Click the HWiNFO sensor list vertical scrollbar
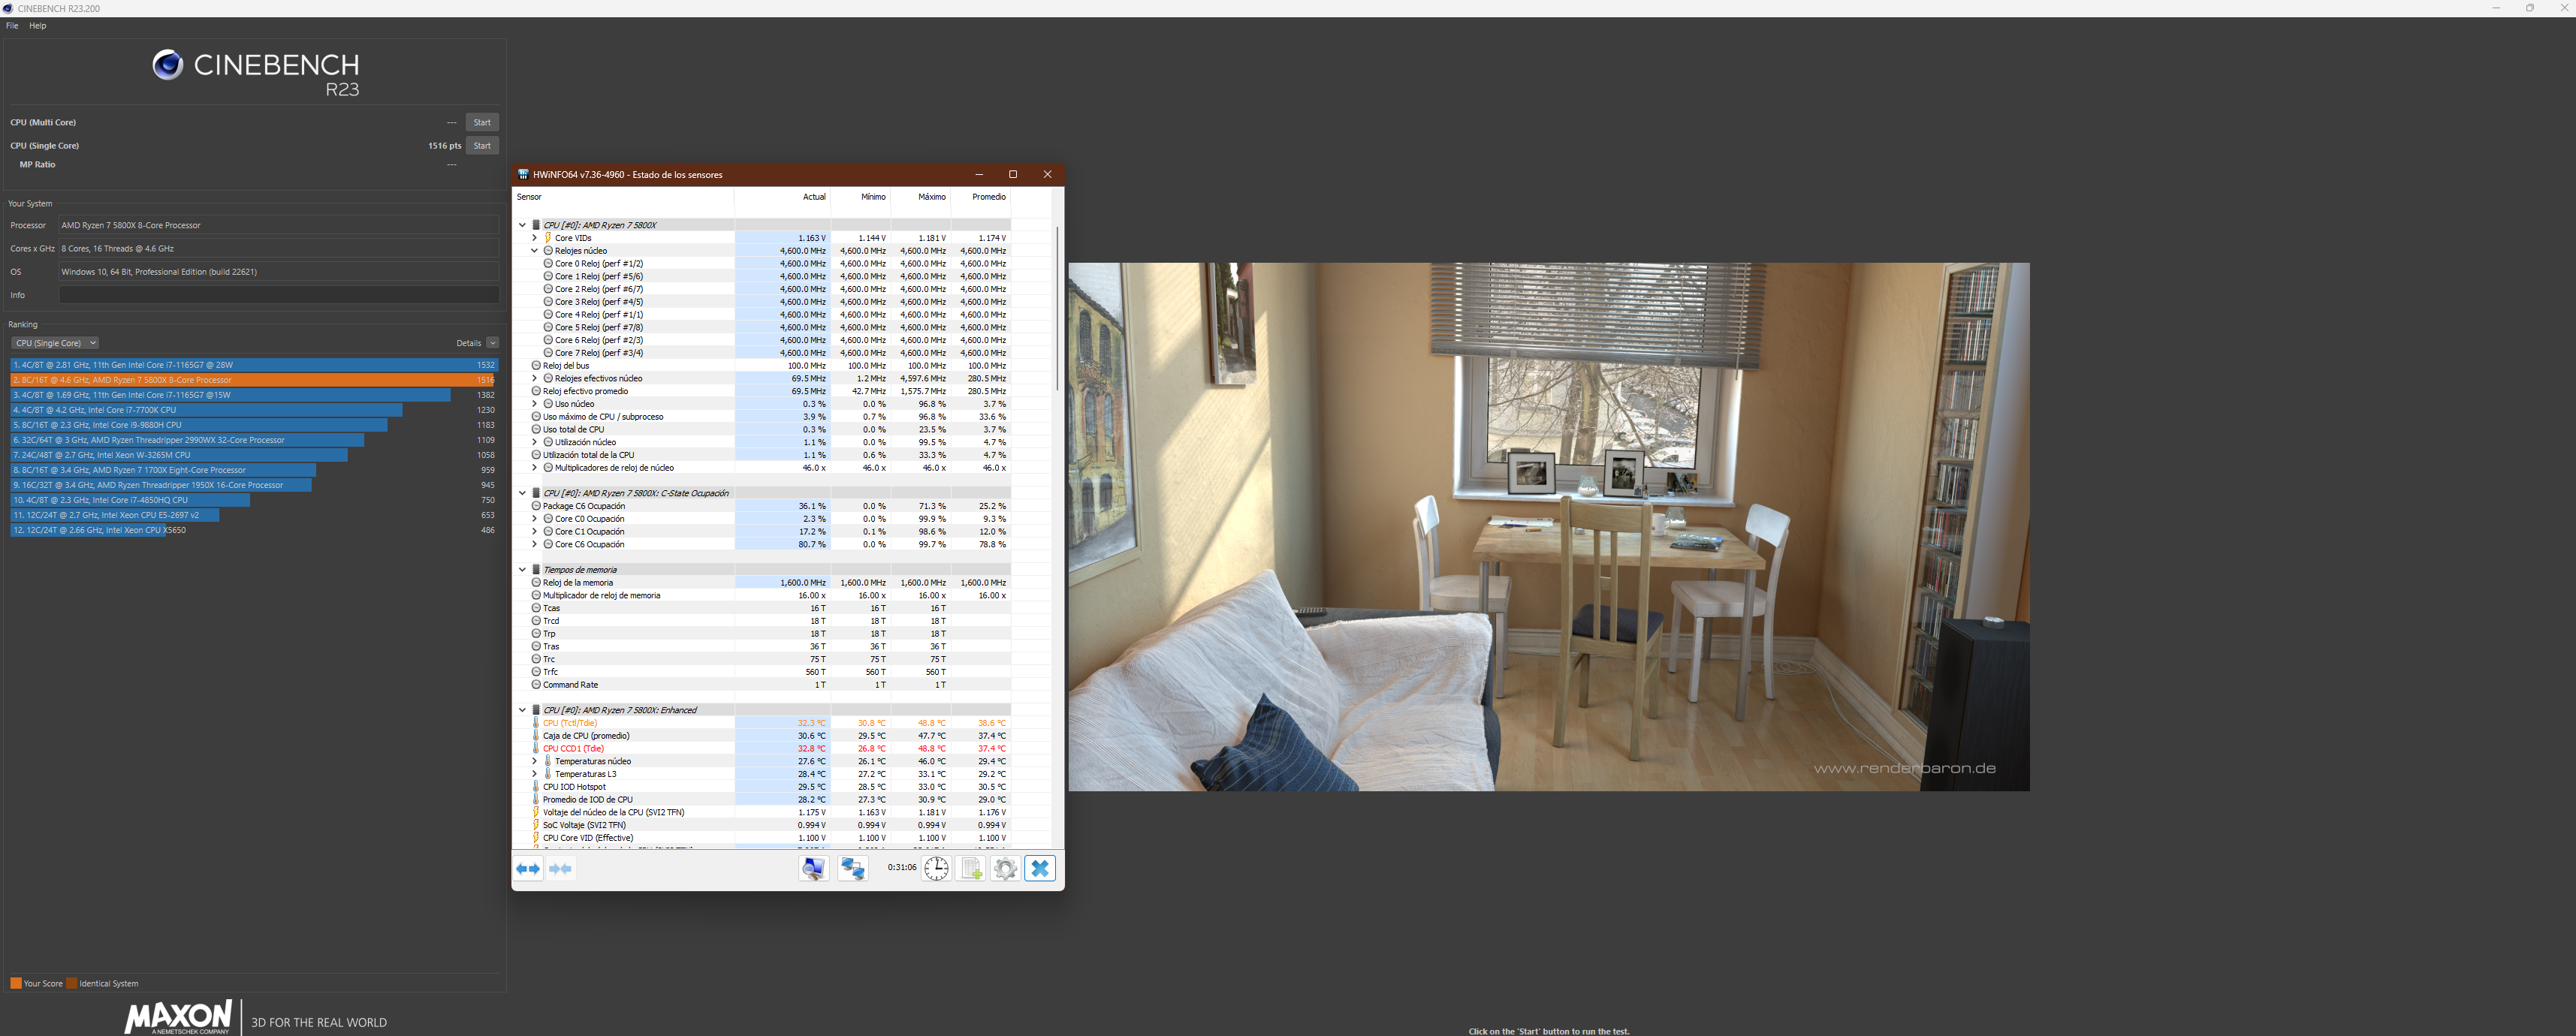Image resolution: width=2576 pixels, height=1036 pixels. [x=1057, y=308]
